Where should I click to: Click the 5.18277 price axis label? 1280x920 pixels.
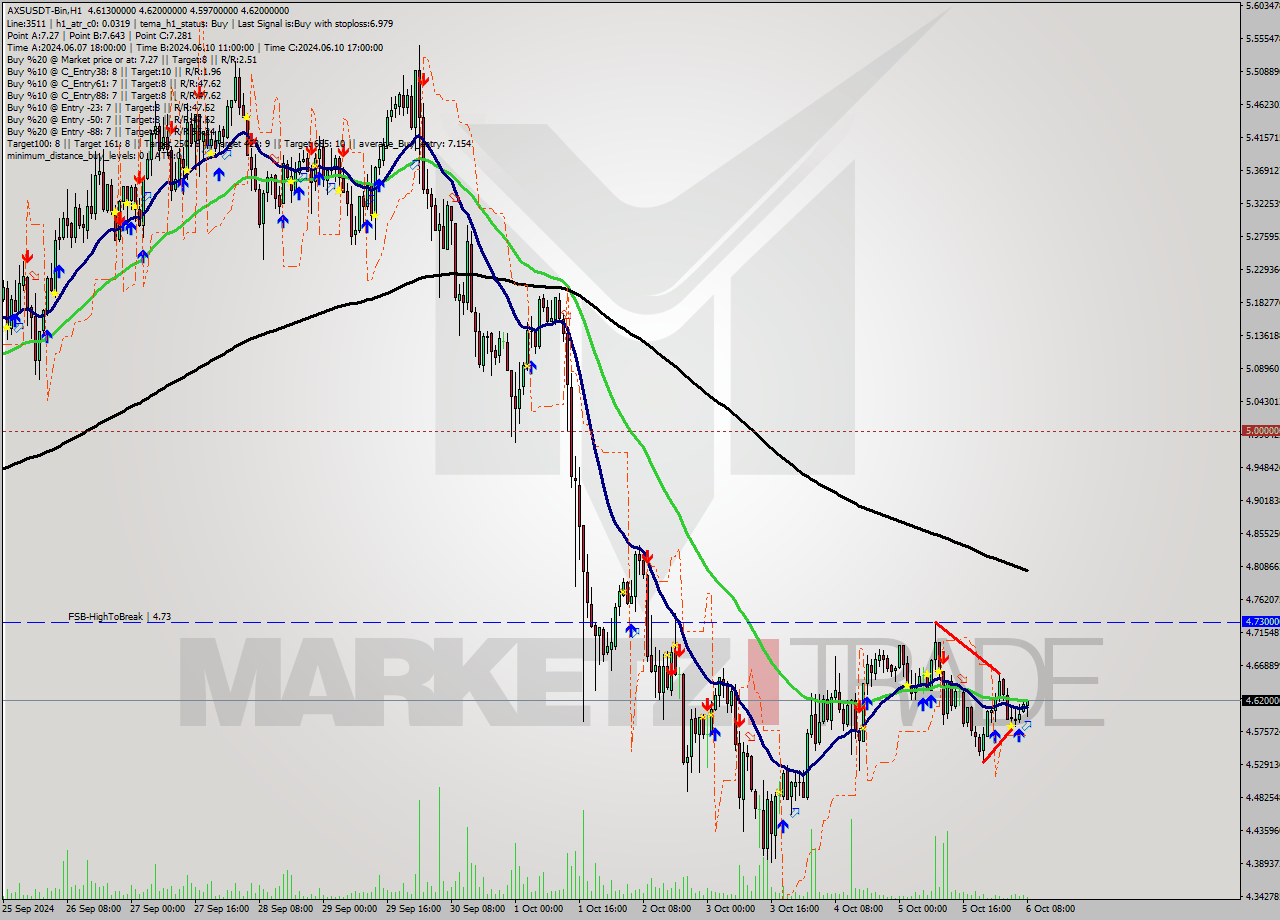click(x=1262, y=302)
